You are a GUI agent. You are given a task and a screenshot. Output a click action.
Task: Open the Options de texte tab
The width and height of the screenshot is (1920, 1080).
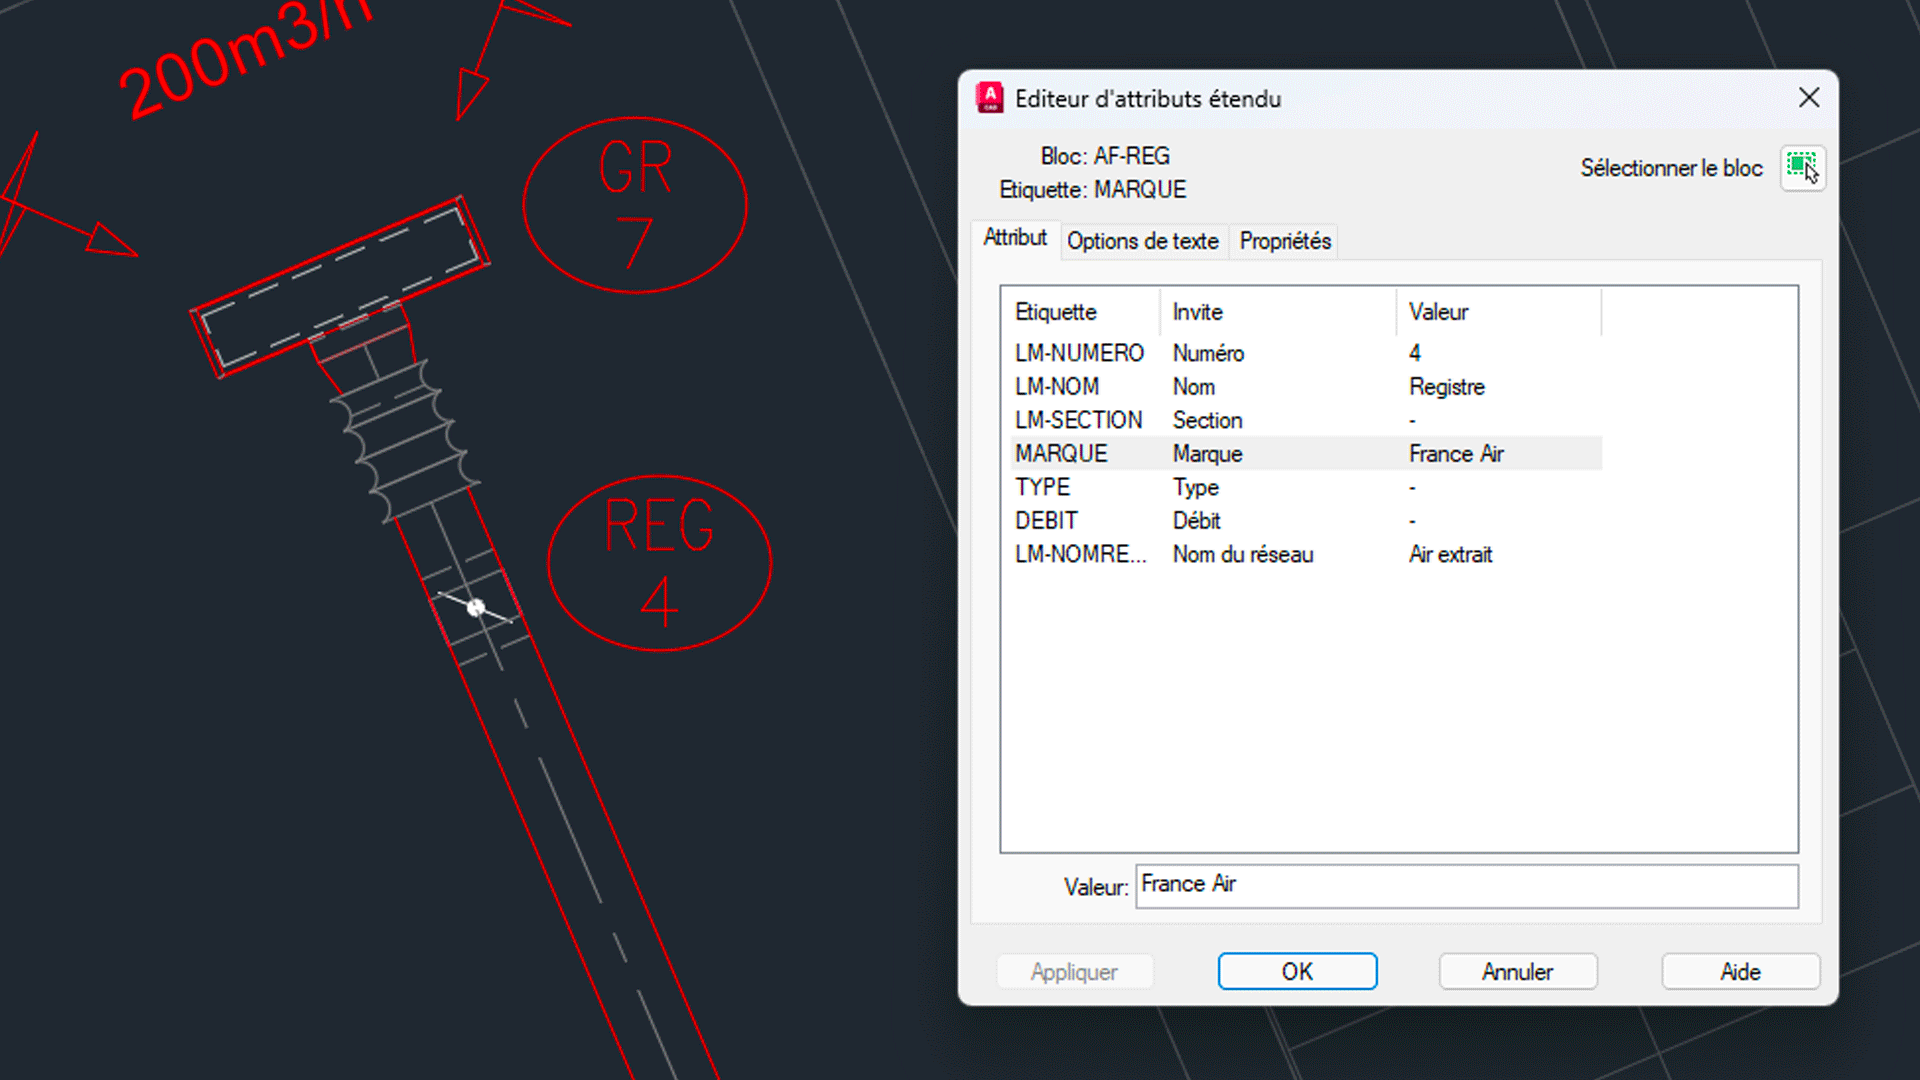coord(1143,241)
